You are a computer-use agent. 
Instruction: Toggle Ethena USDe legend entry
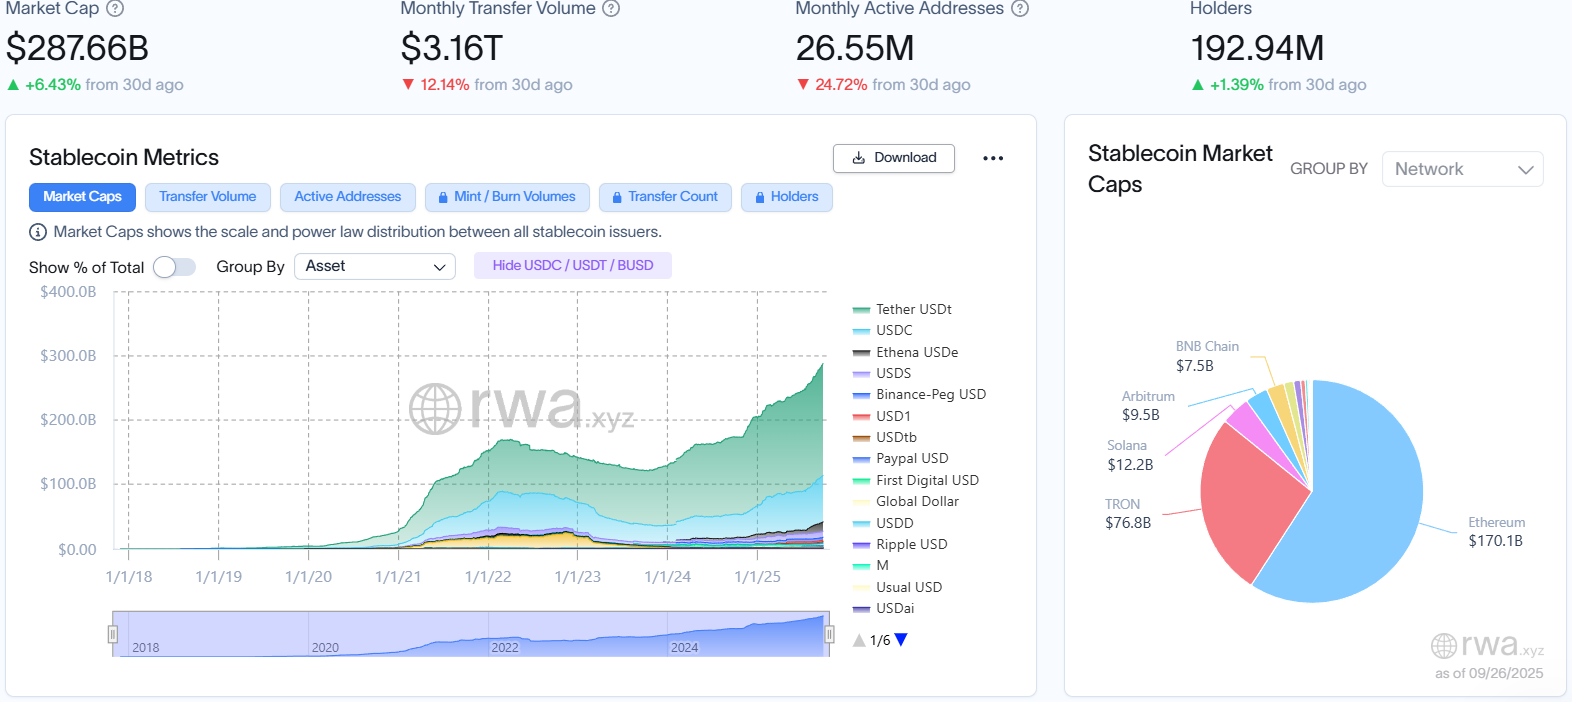(905, 353)
